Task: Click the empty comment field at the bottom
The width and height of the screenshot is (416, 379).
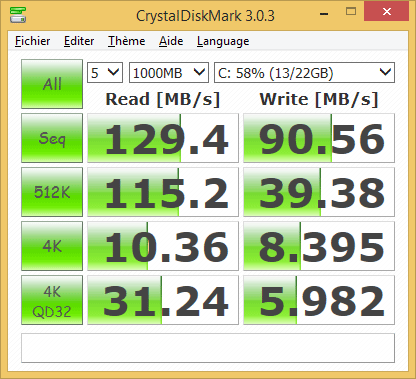Action: [x=208, y=348]
